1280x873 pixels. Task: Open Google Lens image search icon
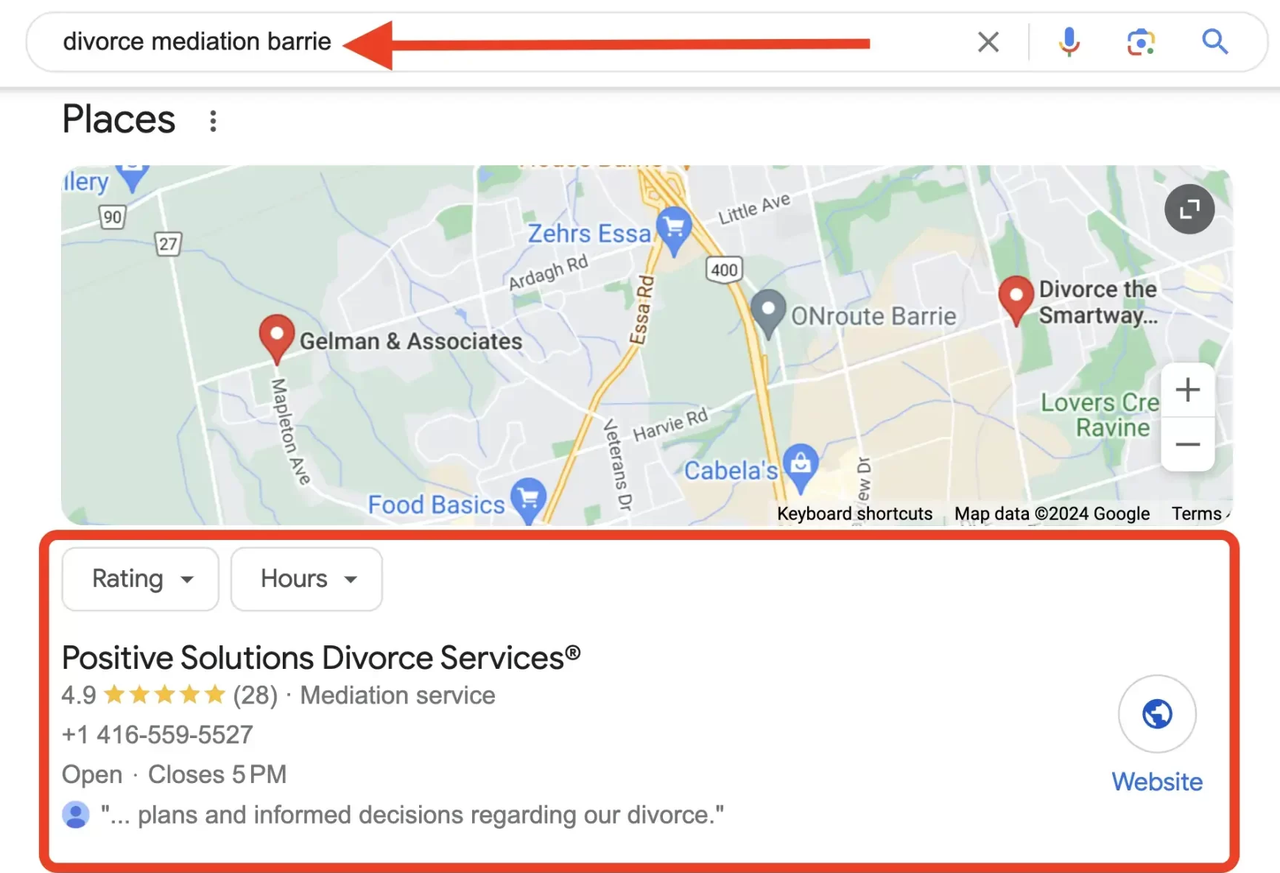tap(1141, 42)
